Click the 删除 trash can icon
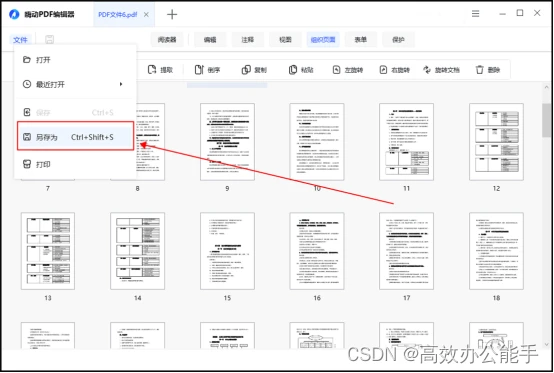 (x=479, y=70)
